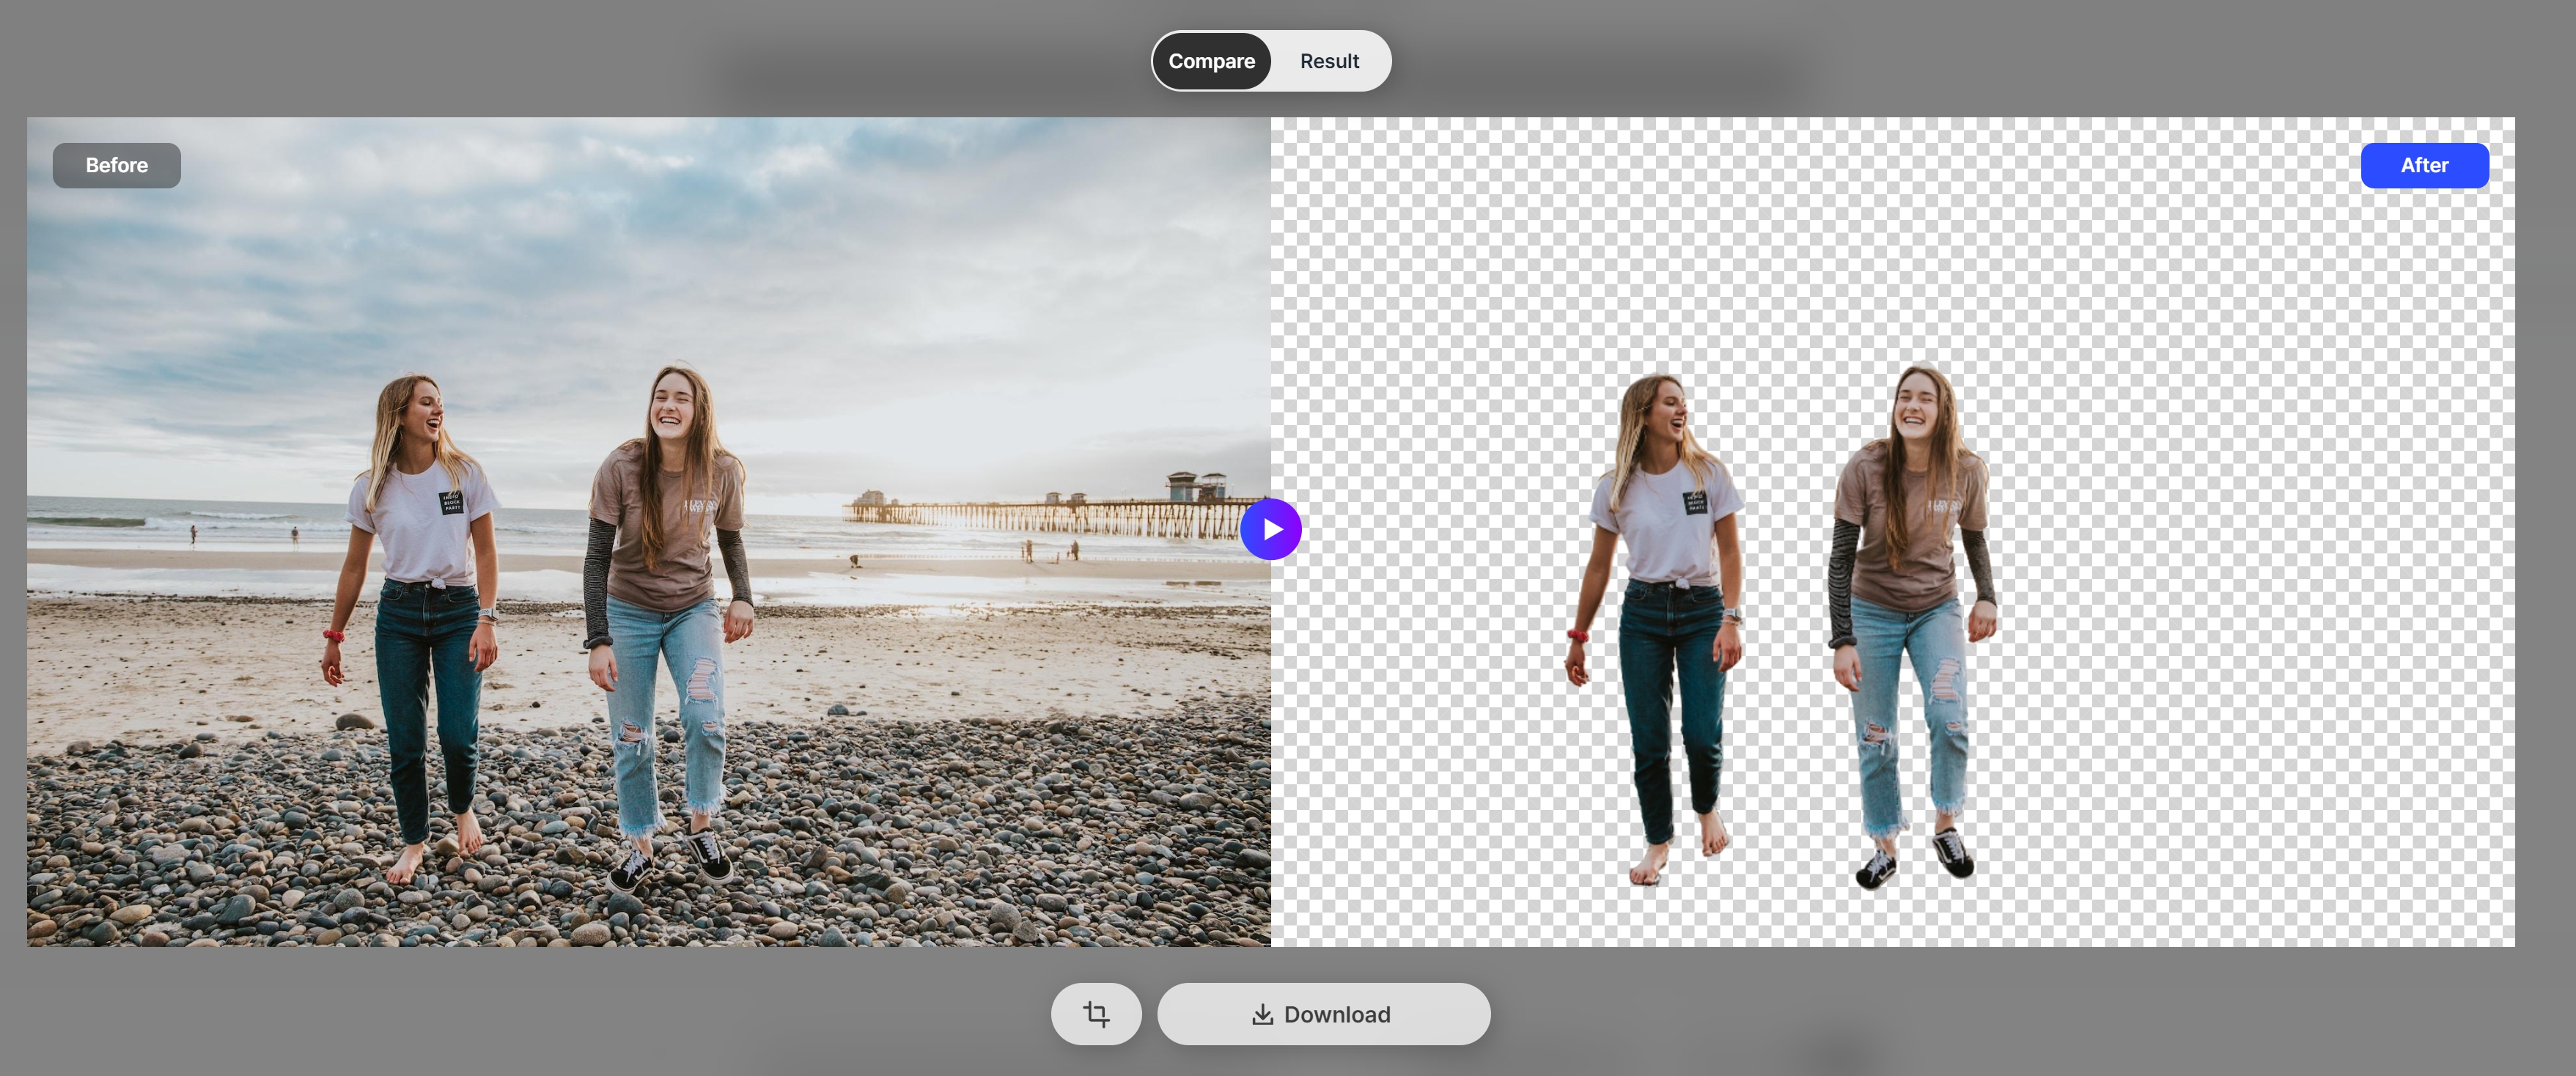Open the Result tab
2576x1076 pixels.
(x=1329, y=61)
